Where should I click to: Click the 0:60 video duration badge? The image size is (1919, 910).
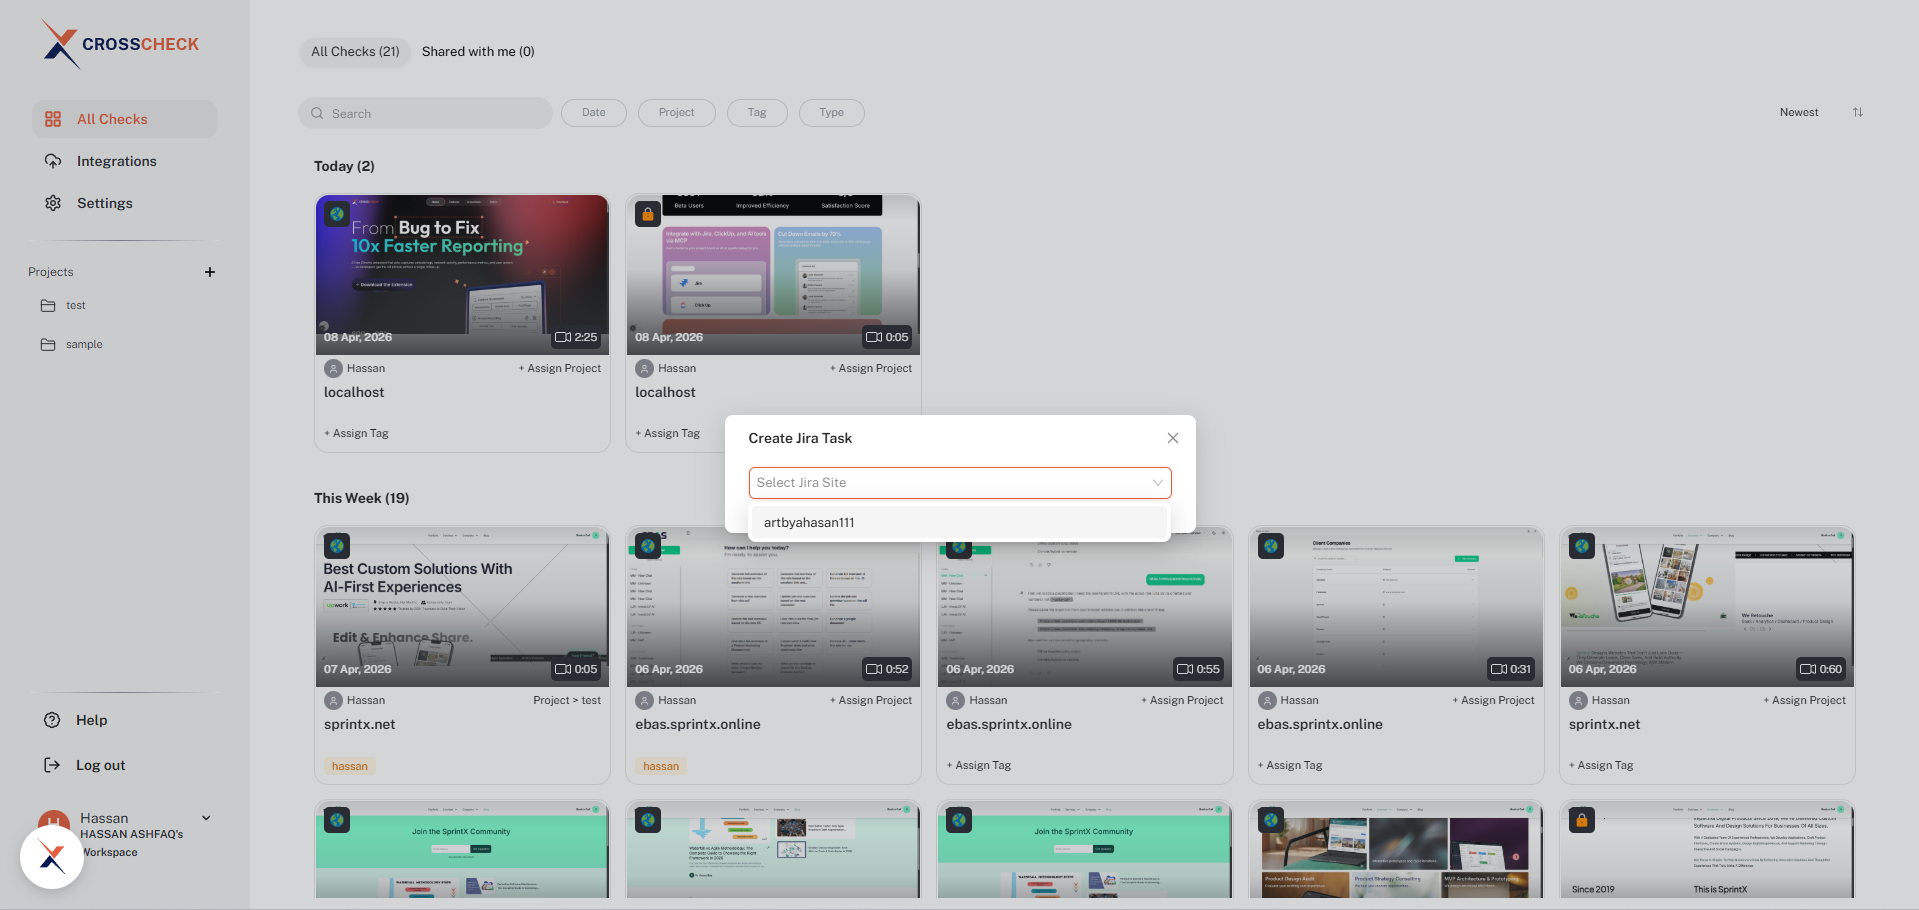tap(1821, 669)
